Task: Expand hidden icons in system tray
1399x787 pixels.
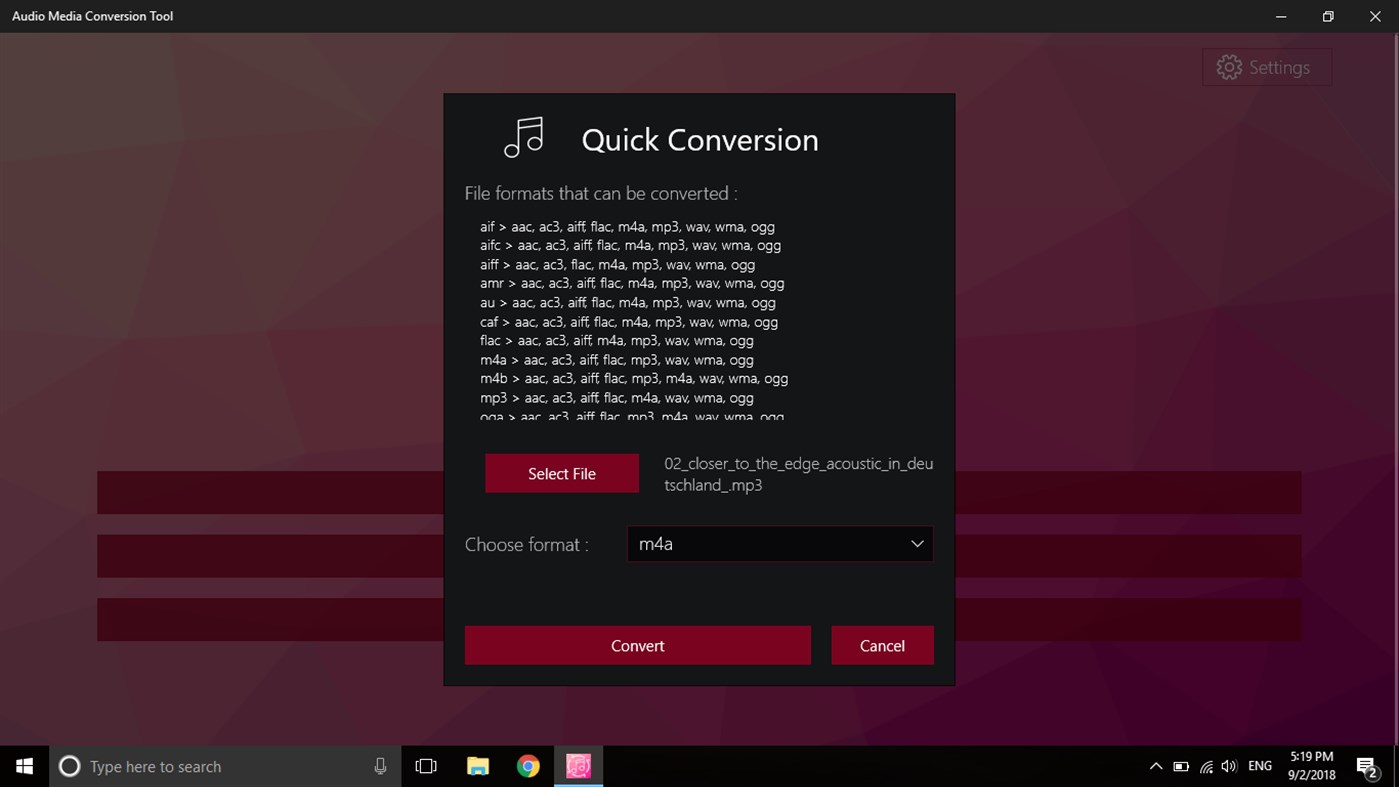Action: click(1156, 765)
